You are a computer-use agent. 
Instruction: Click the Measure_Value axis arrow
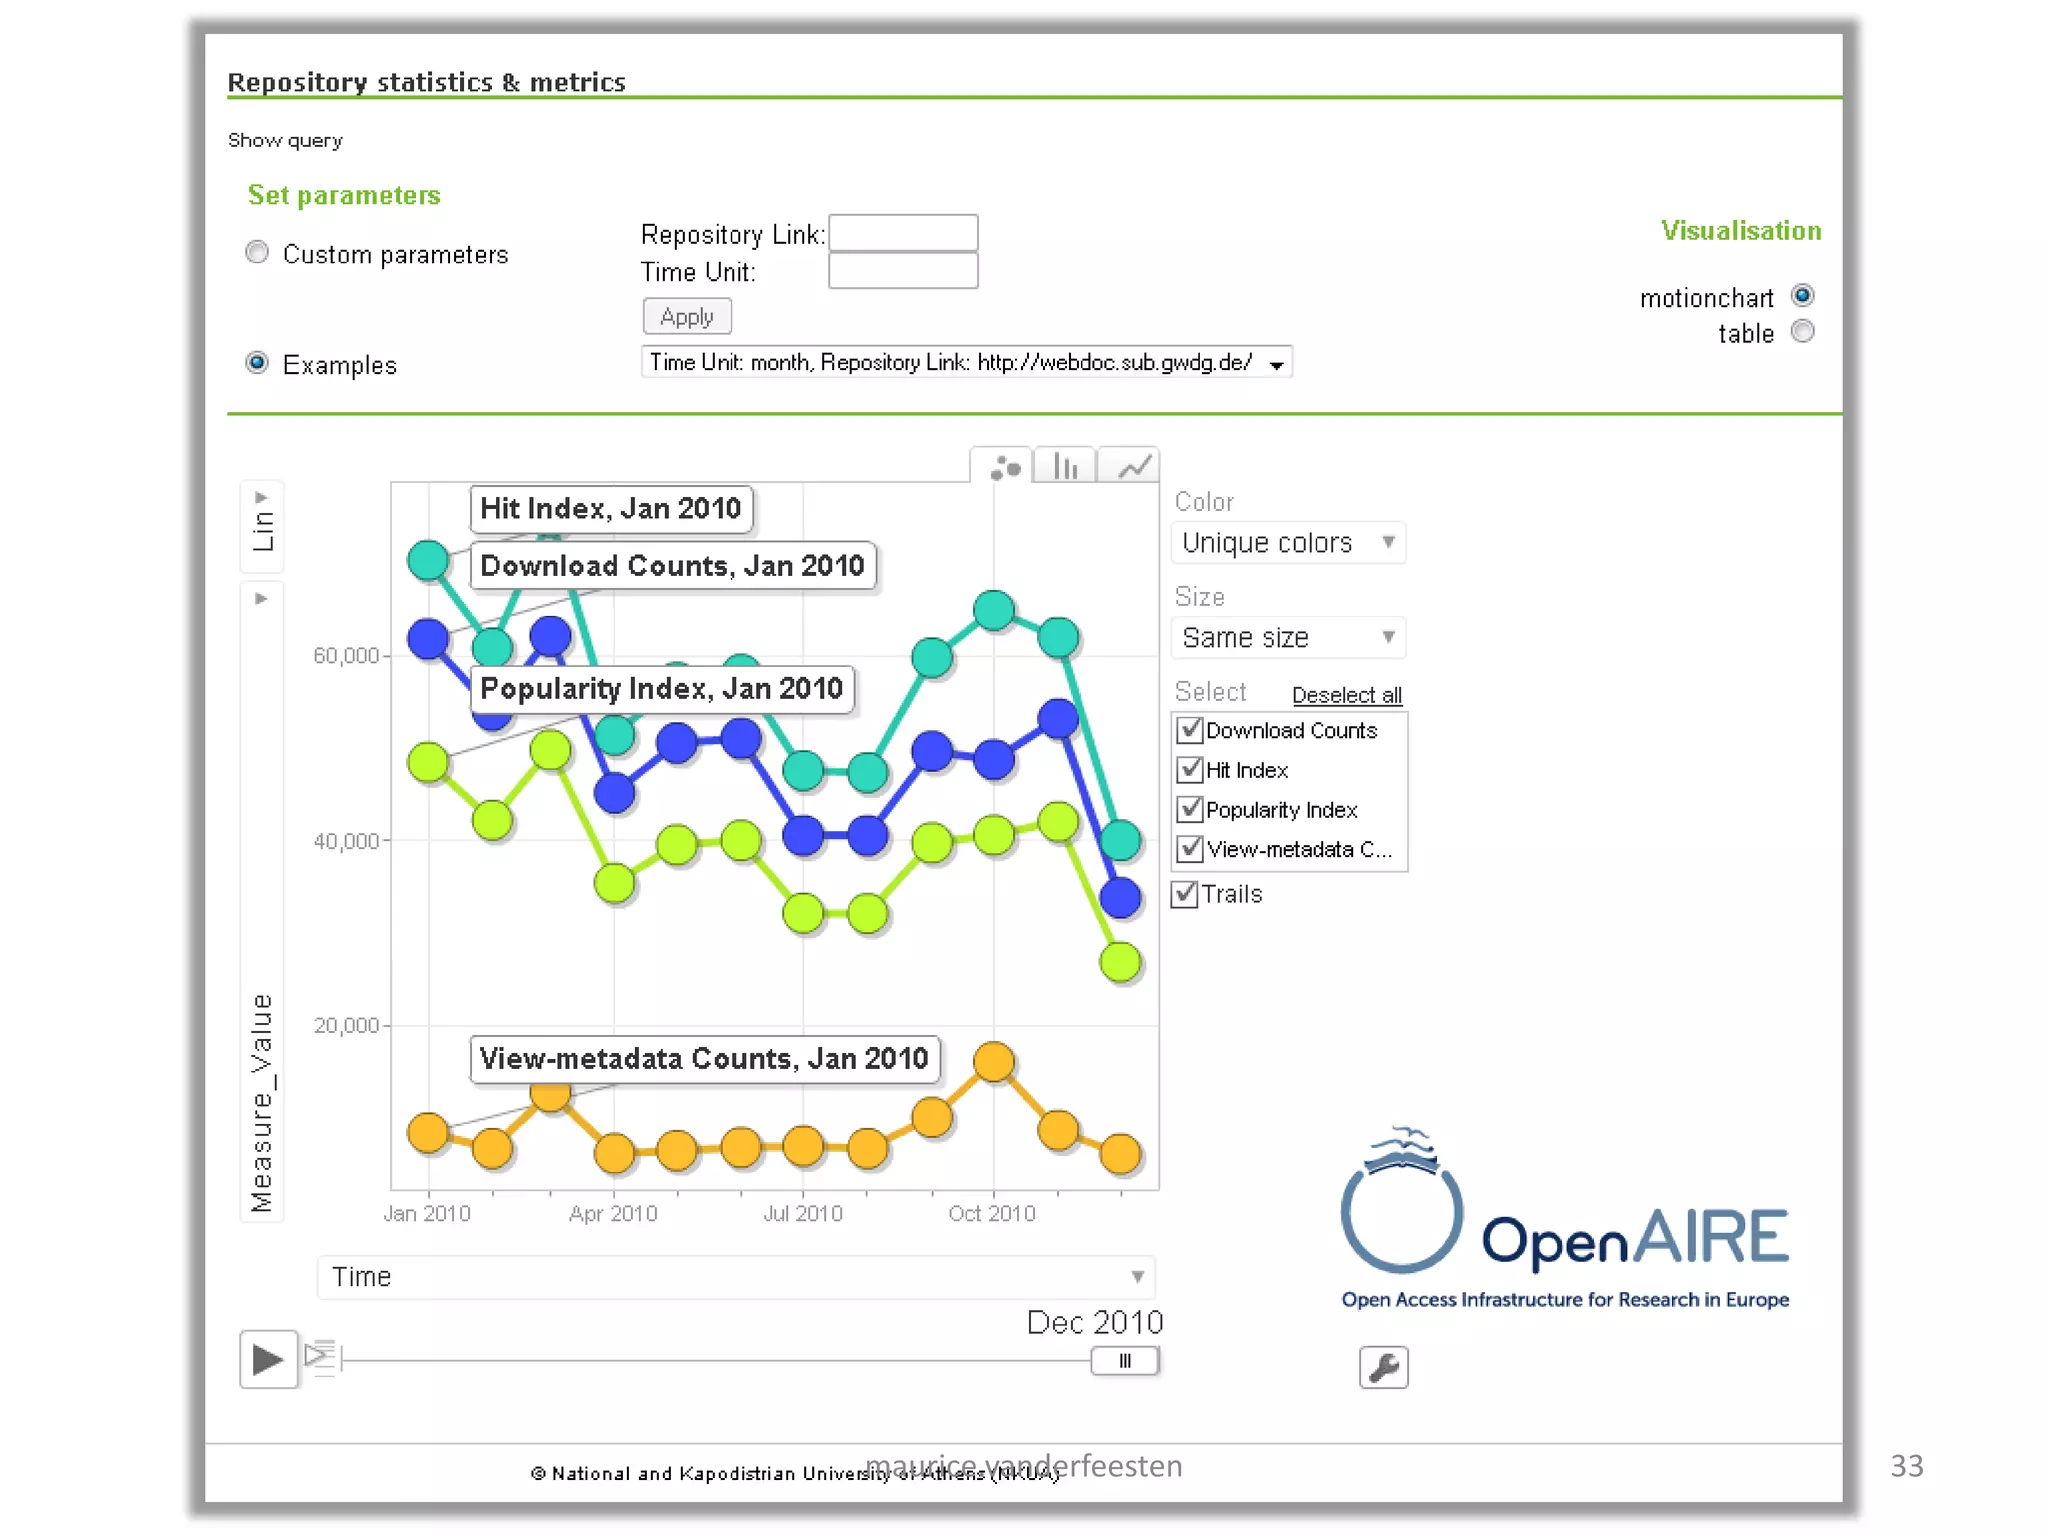tap(262, 599)
